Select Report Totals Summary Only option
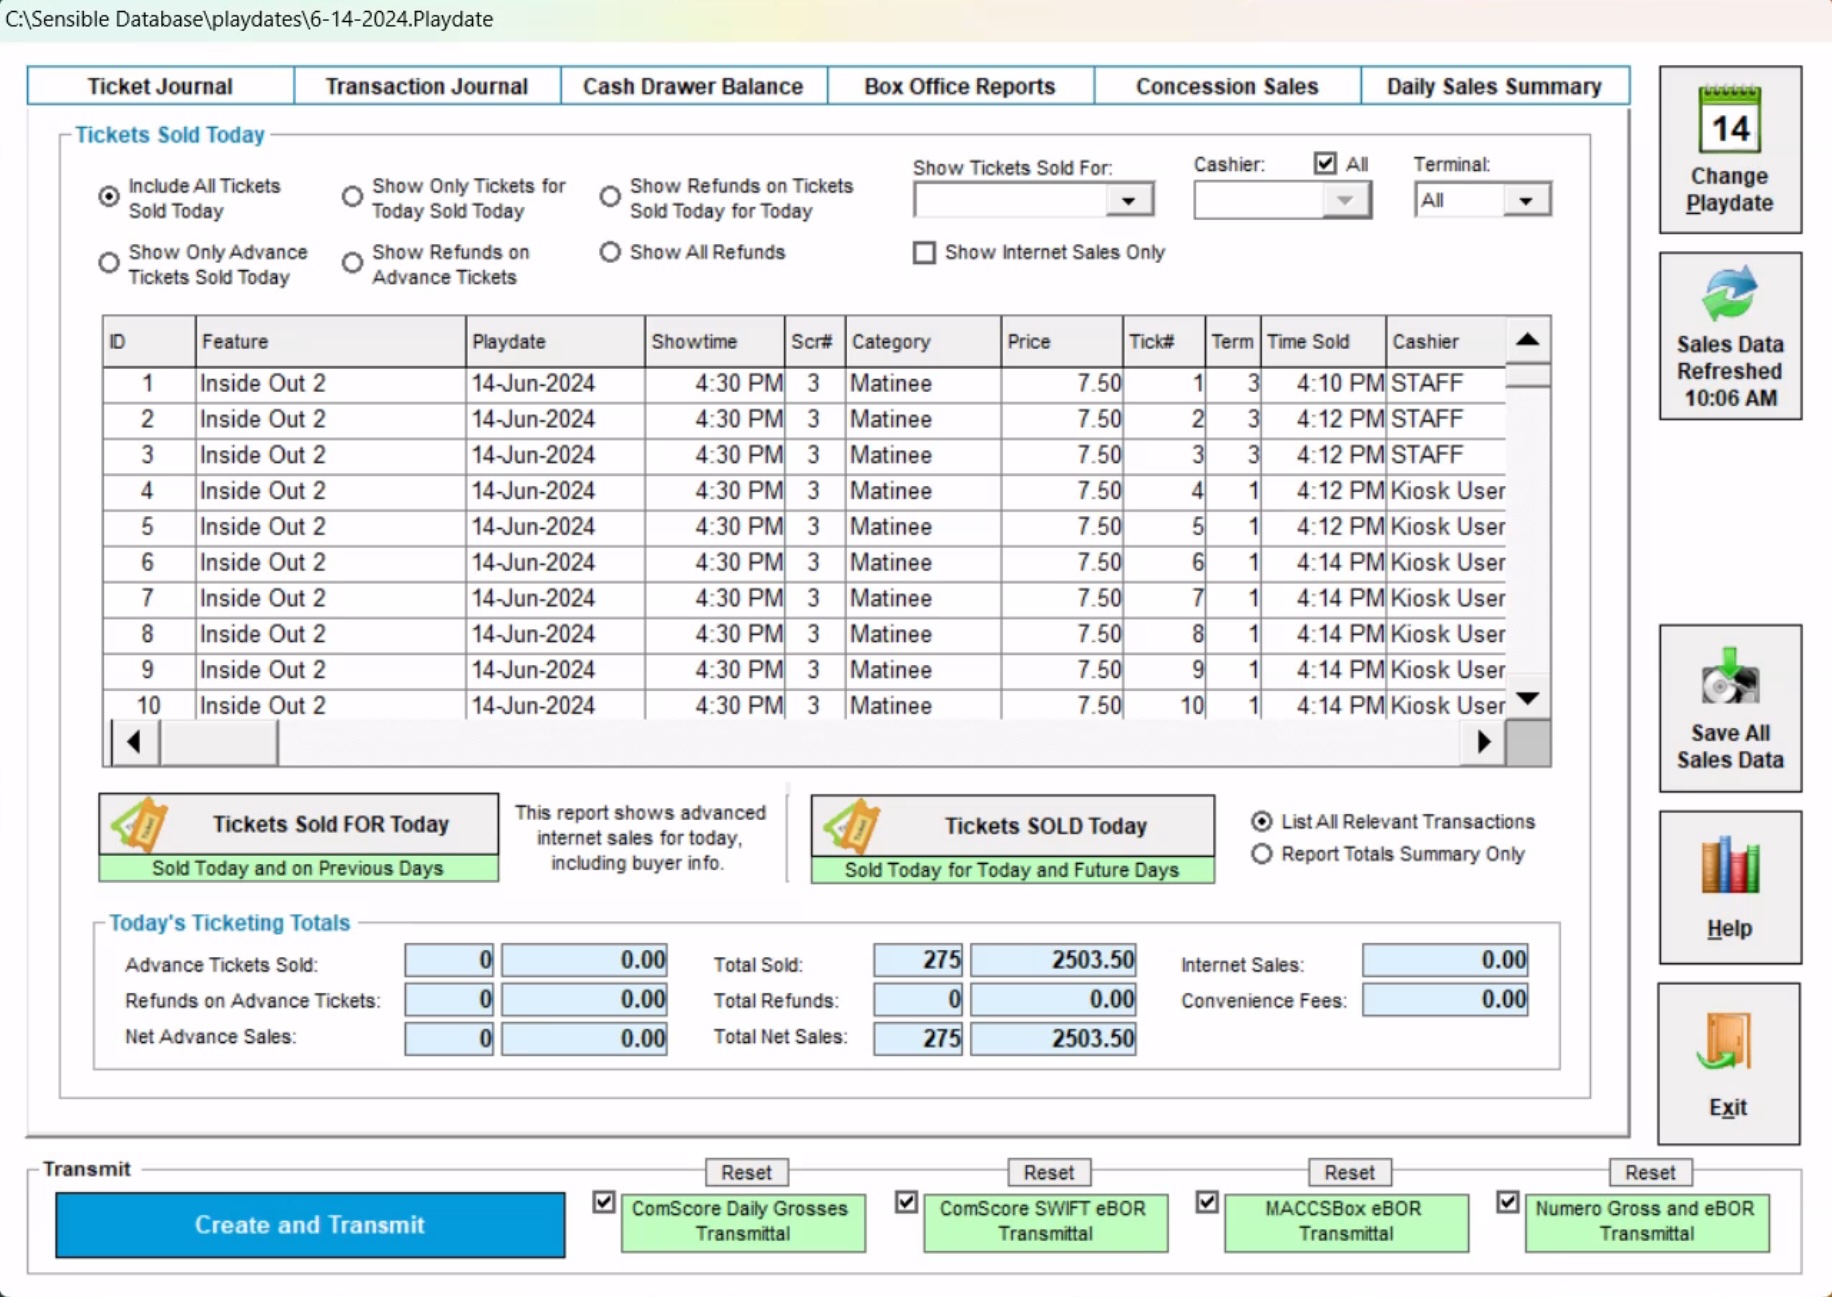 pyautogui.click(x=1262, y=854)
